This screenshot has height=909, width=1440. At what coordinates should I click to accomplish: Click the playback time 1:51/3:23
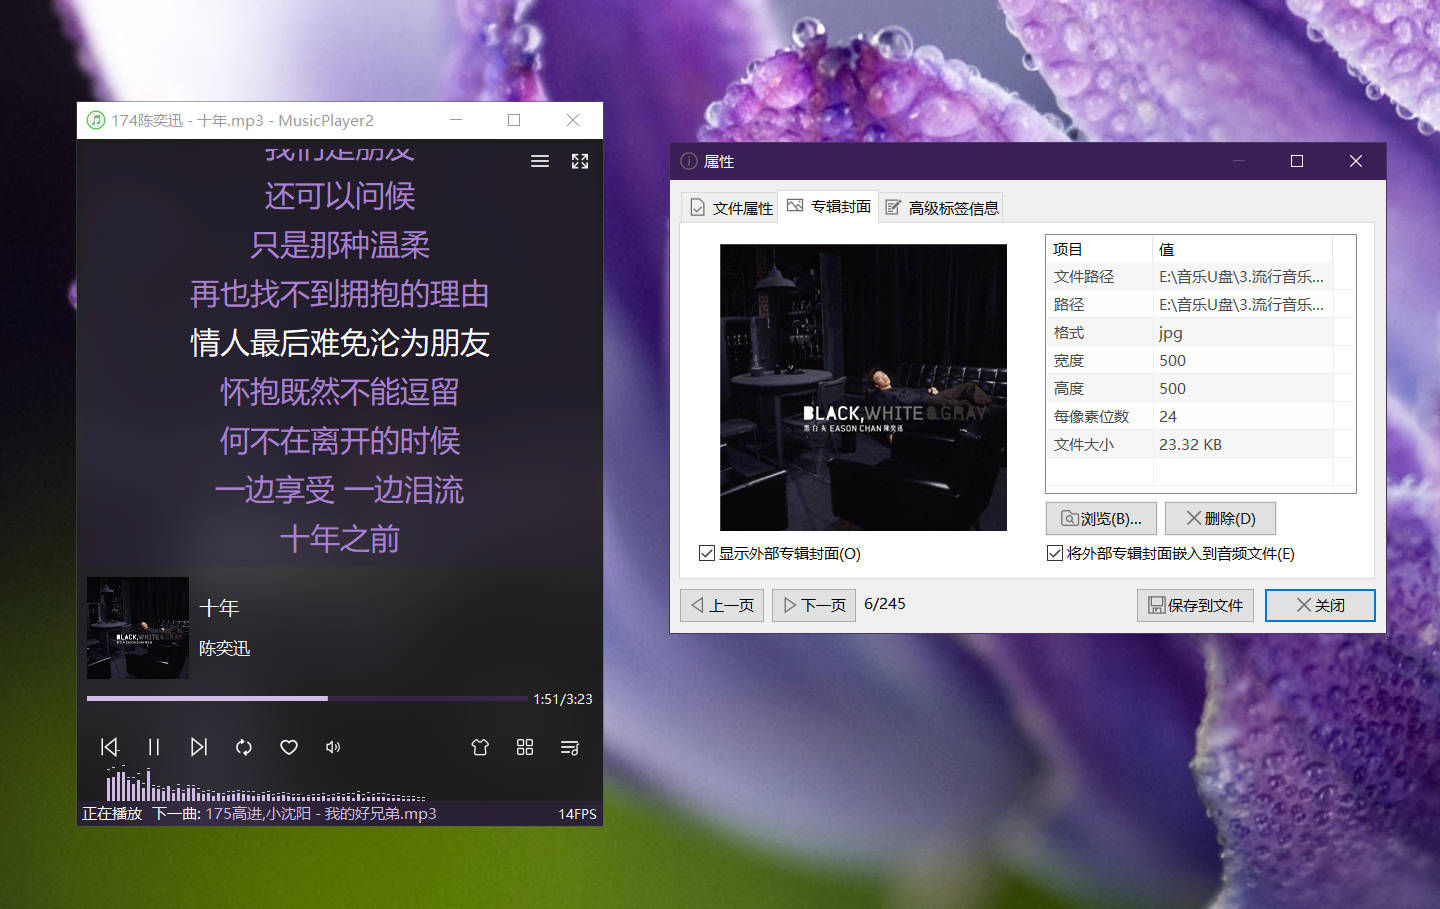(x=563, y=699)
